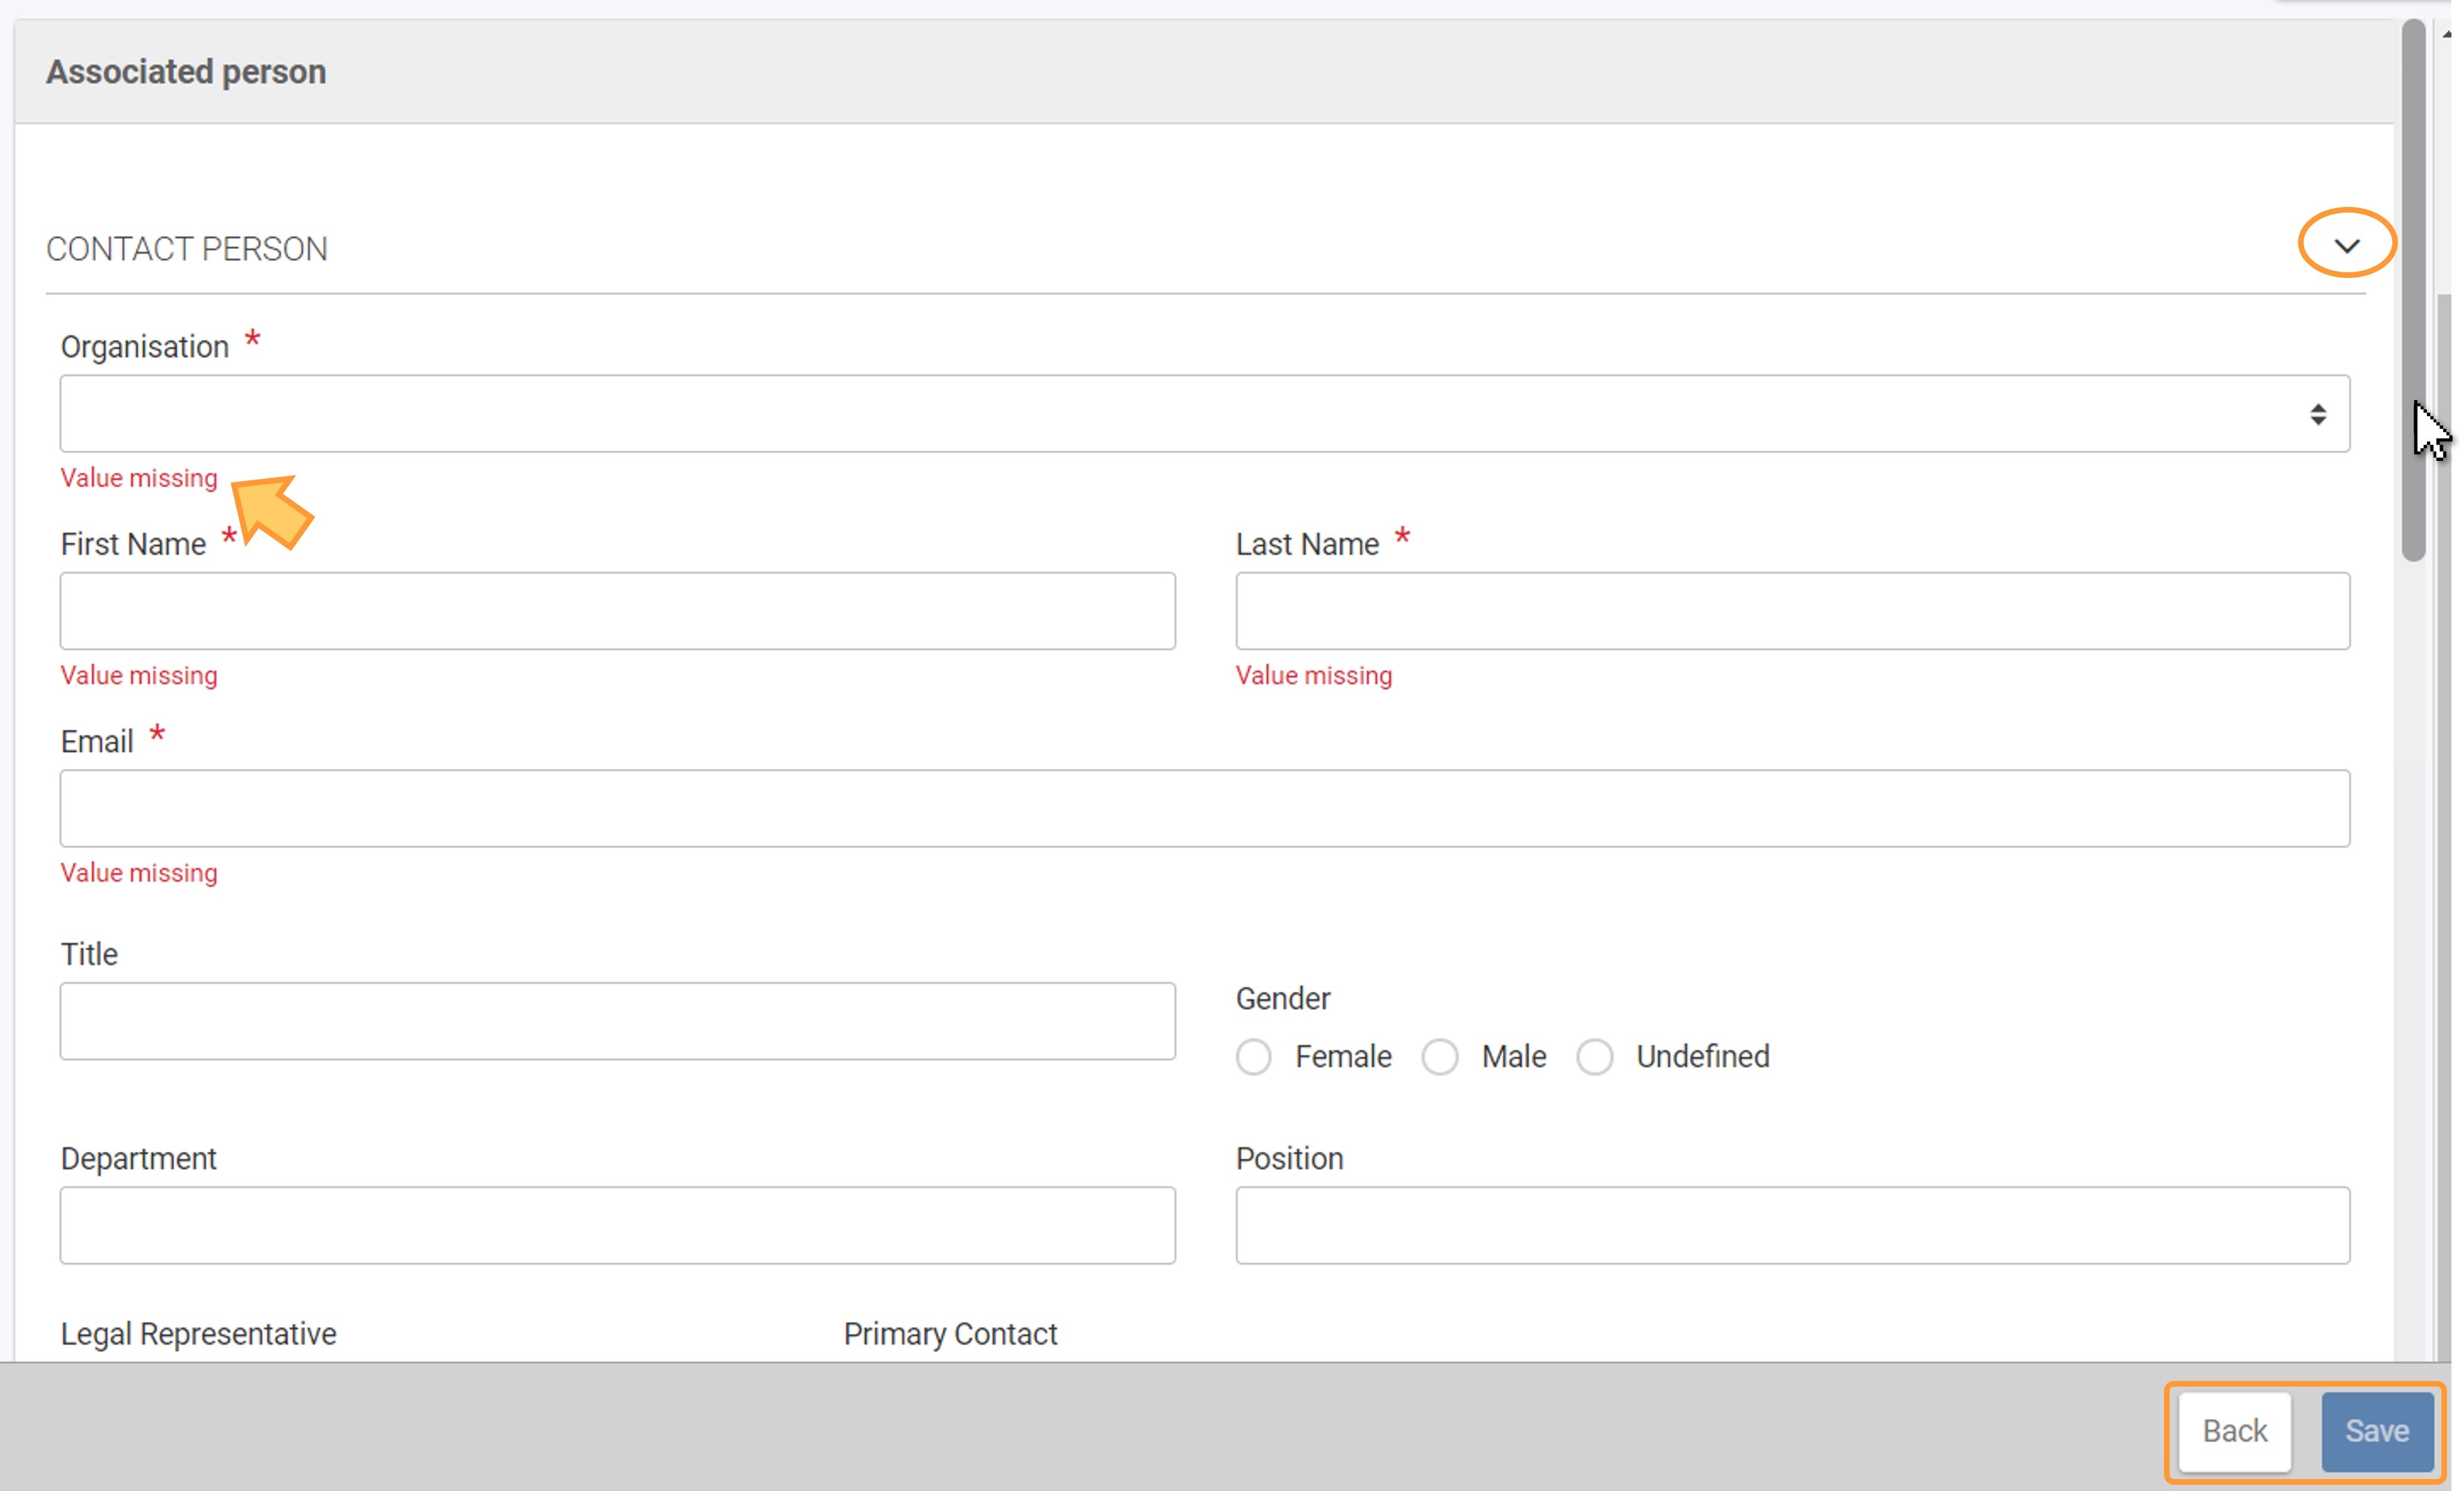Select the Male gender option

(x=1440, y=1057)
